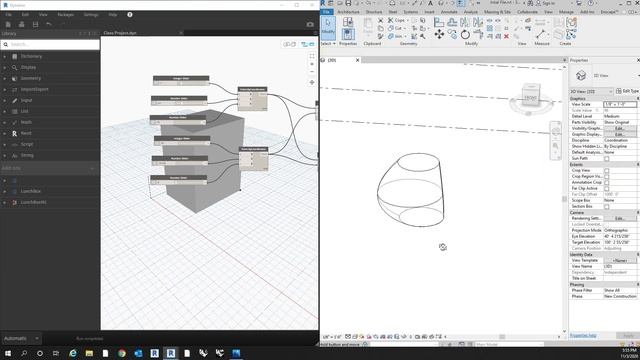Adjust bottom Number Slider node

tap(178, 180)
